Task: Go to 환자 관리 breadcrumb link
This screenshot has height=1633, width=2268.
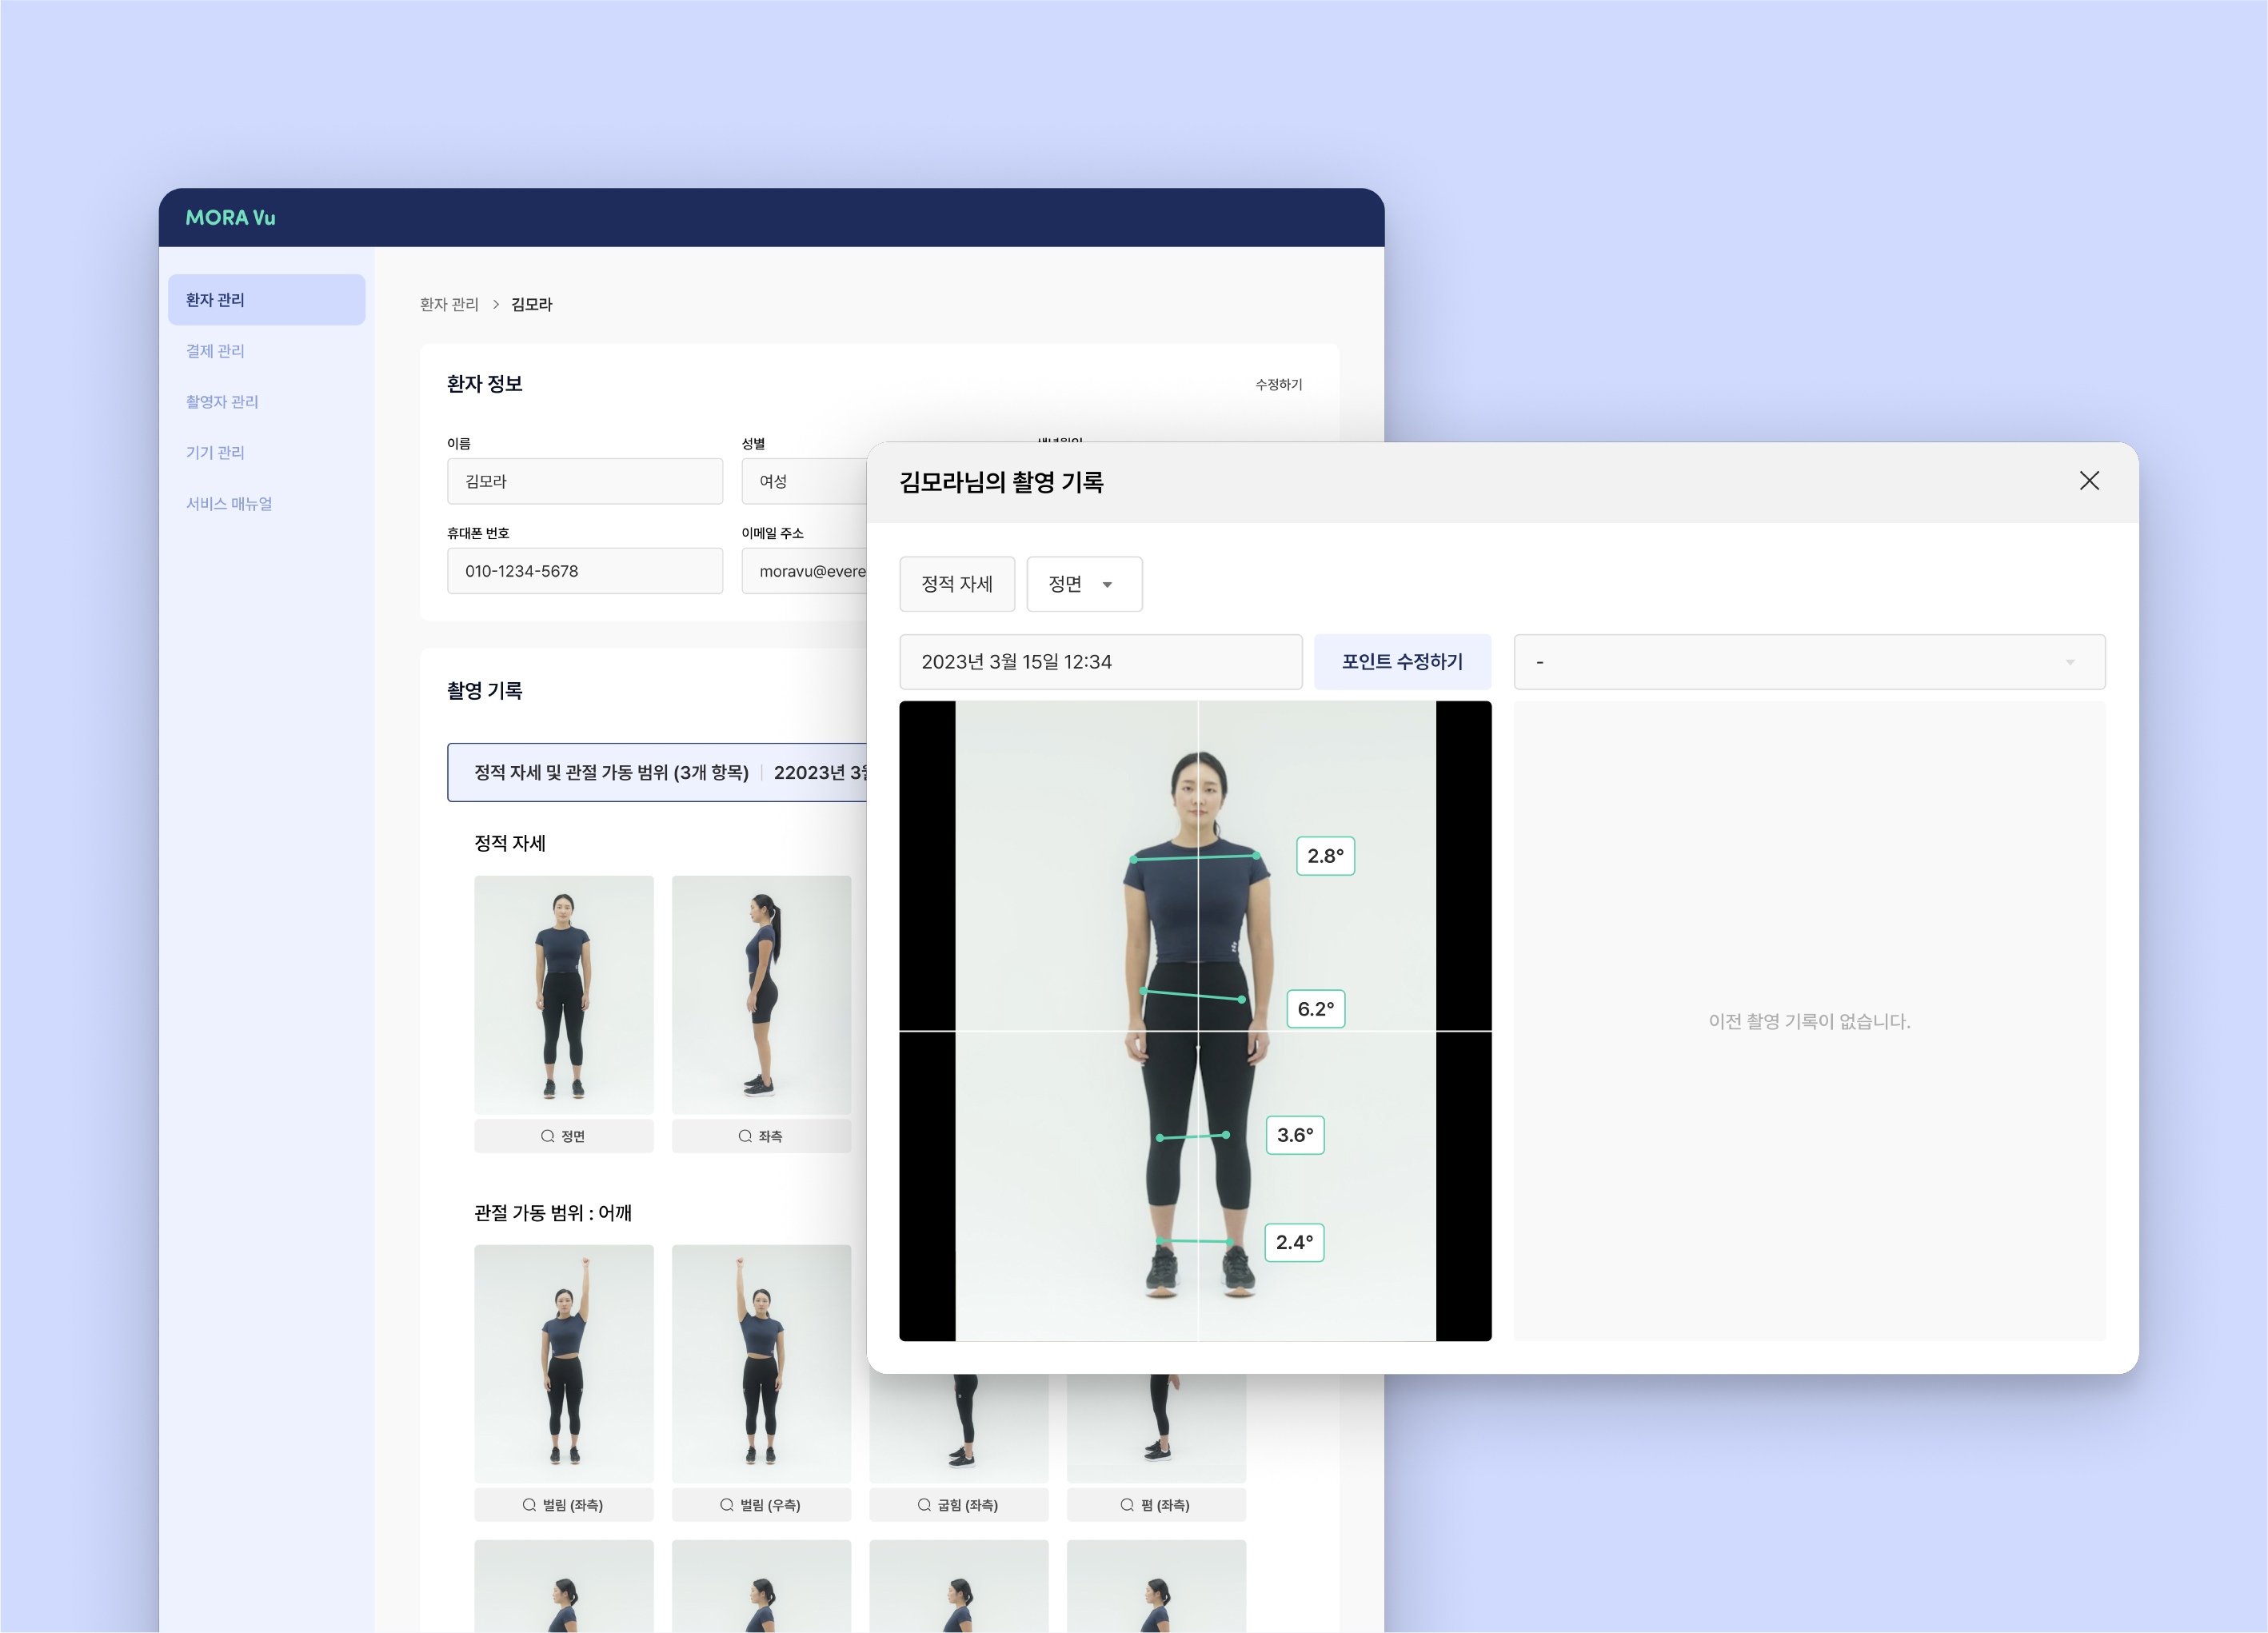Action: [x=449, y=304]
